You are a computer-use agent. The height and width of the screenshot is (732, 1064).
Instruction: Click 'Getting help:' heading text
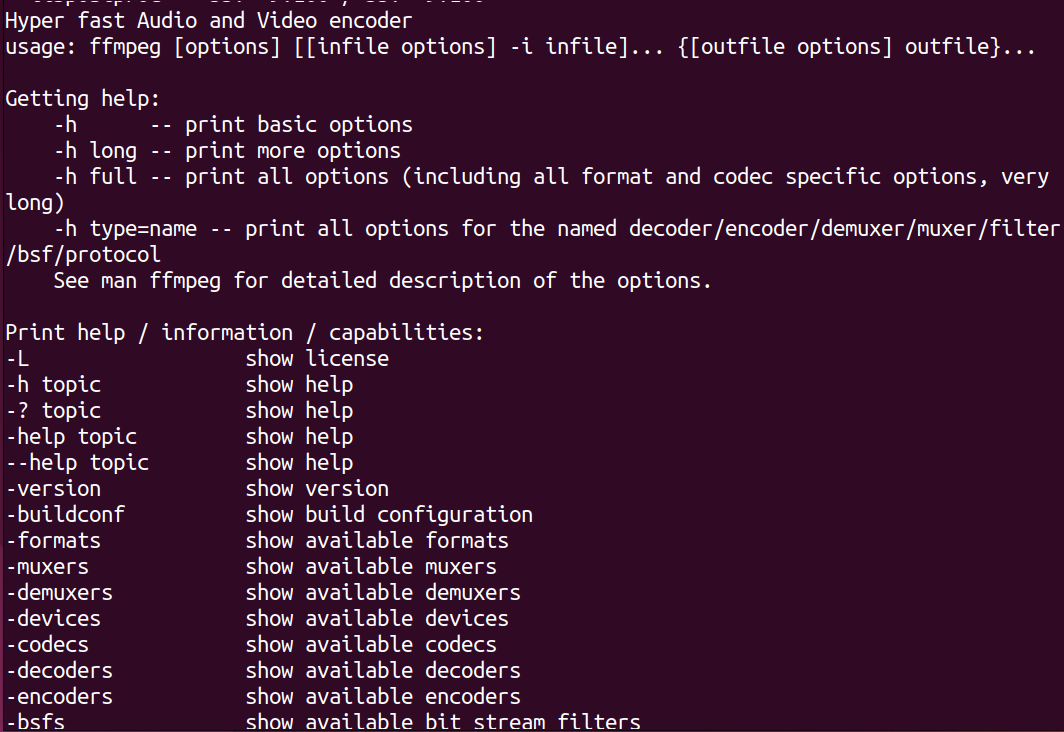(x=83, y=99)
